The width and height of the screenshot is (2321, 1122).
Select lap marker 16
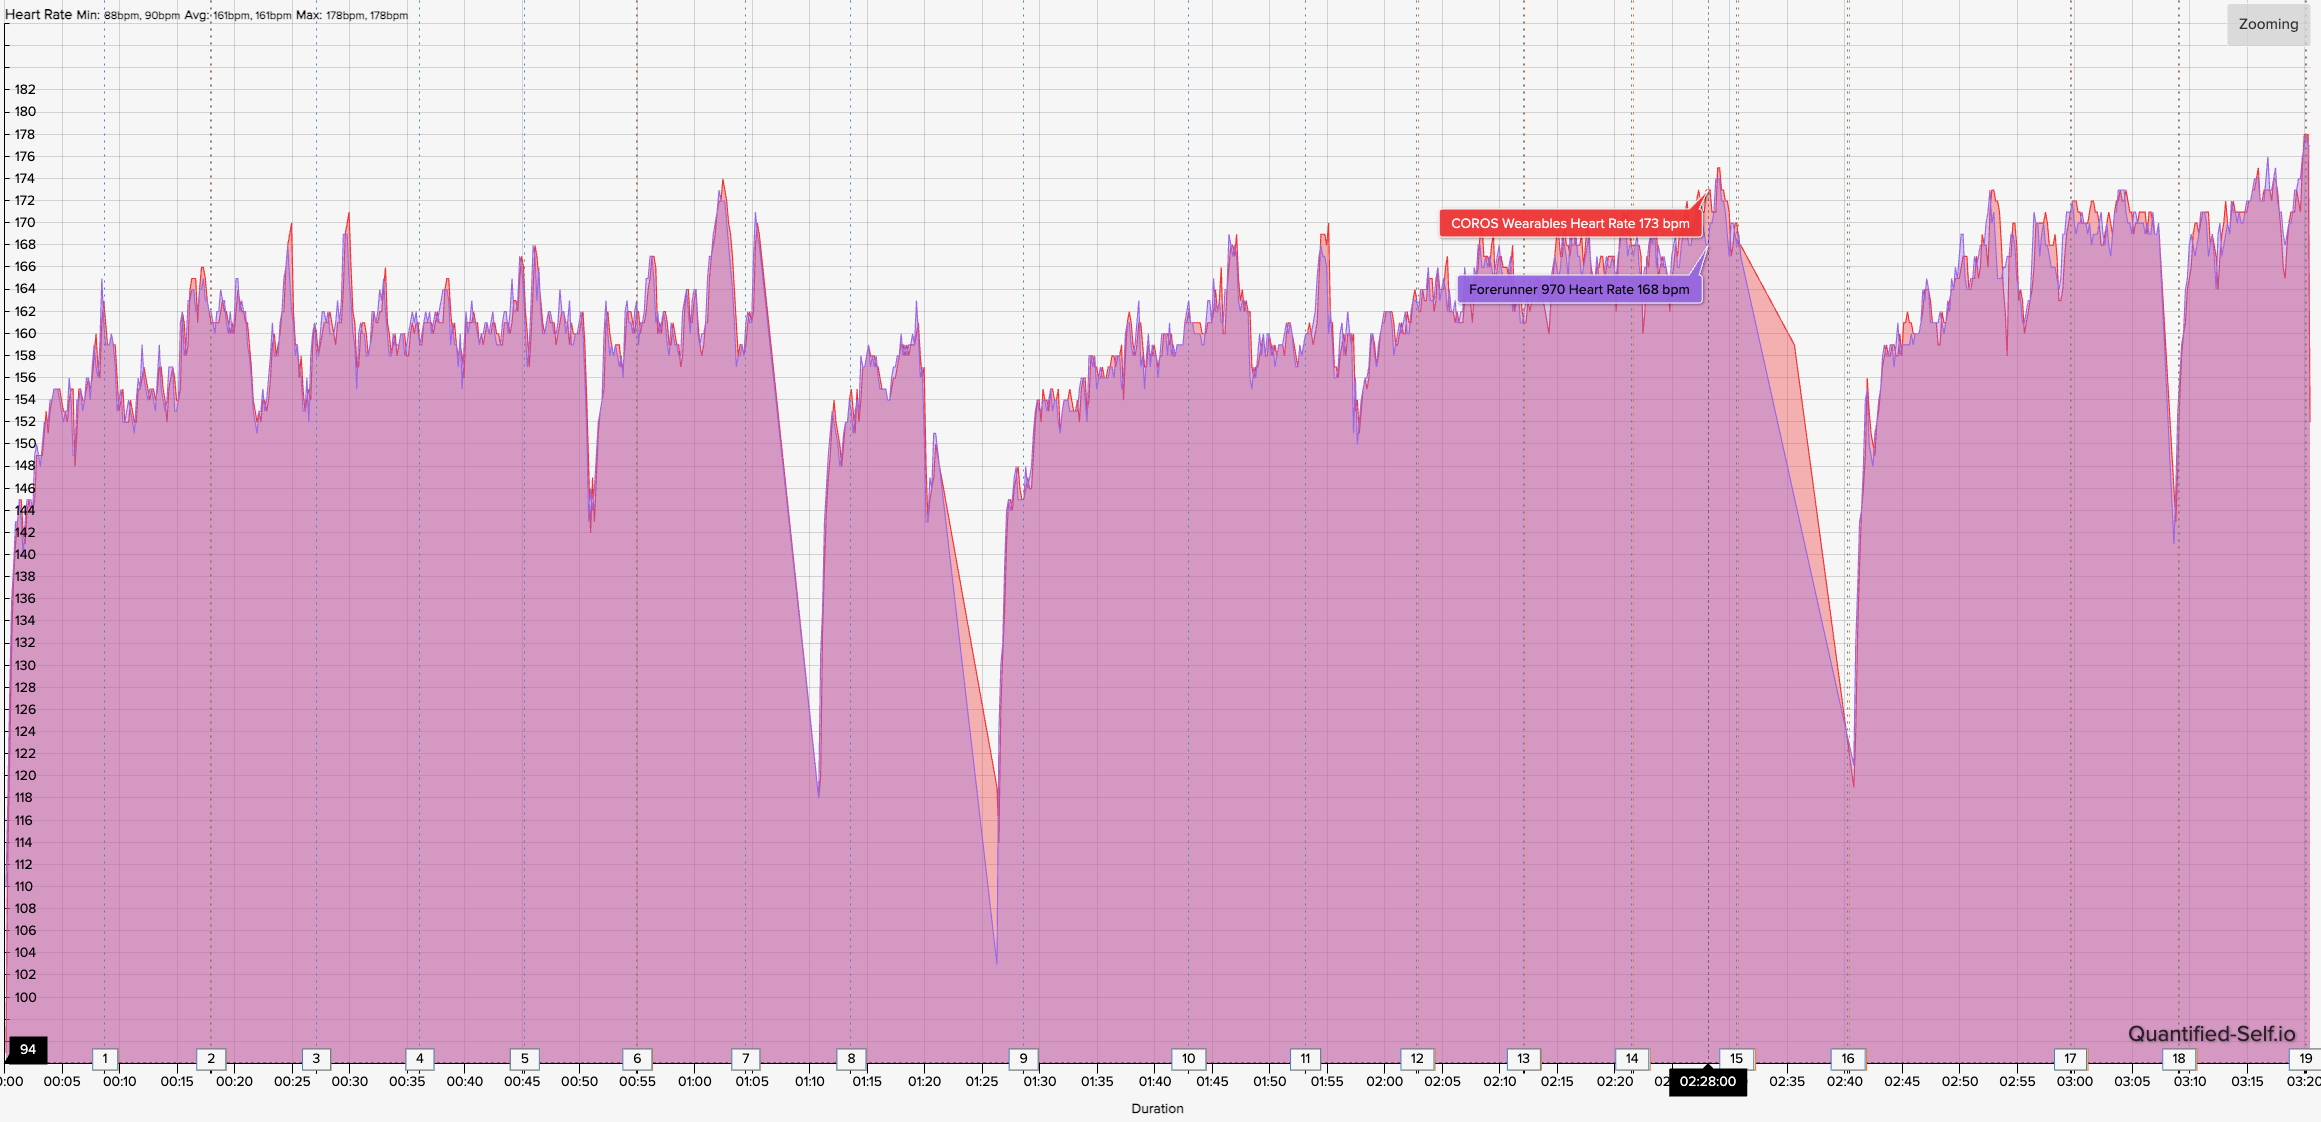point(1847,1058)
